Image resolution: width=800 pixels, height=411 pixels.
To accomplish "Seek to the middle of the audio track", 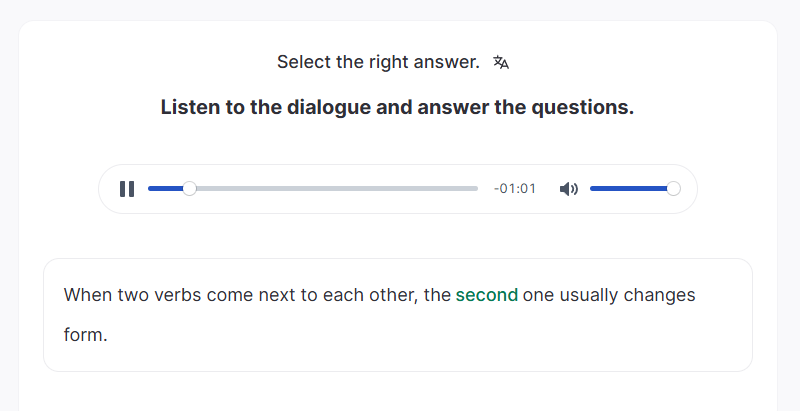I will click(313, 189).
